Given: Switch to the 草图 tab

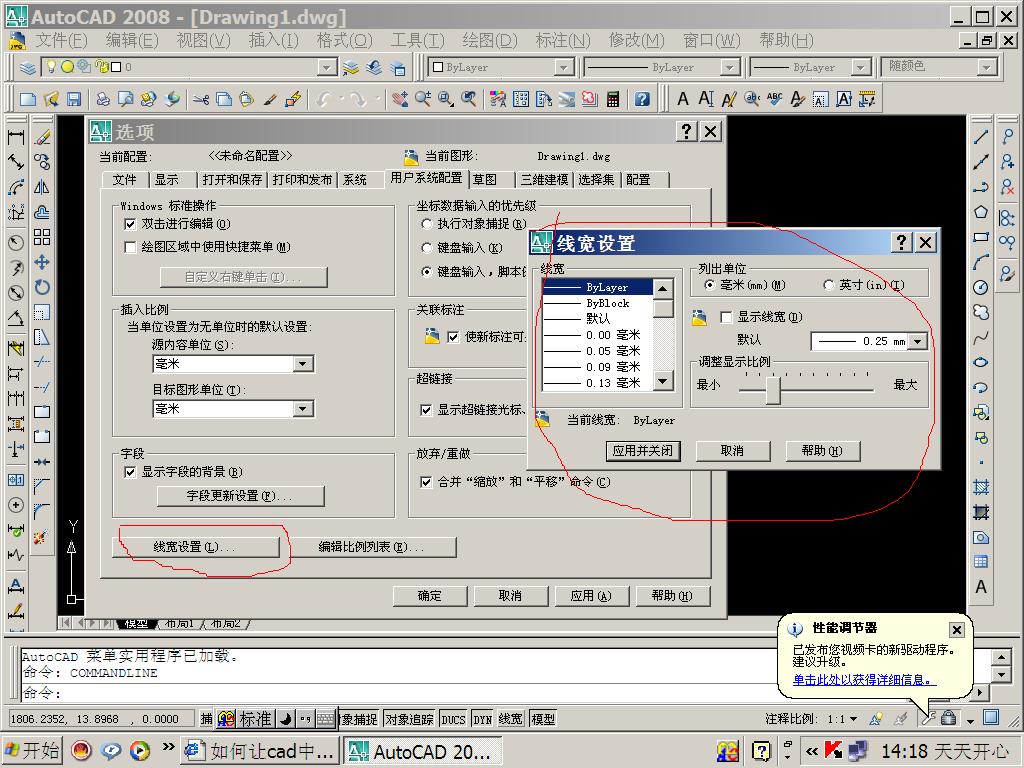Looking at the screenshot, I should (485, 180).
